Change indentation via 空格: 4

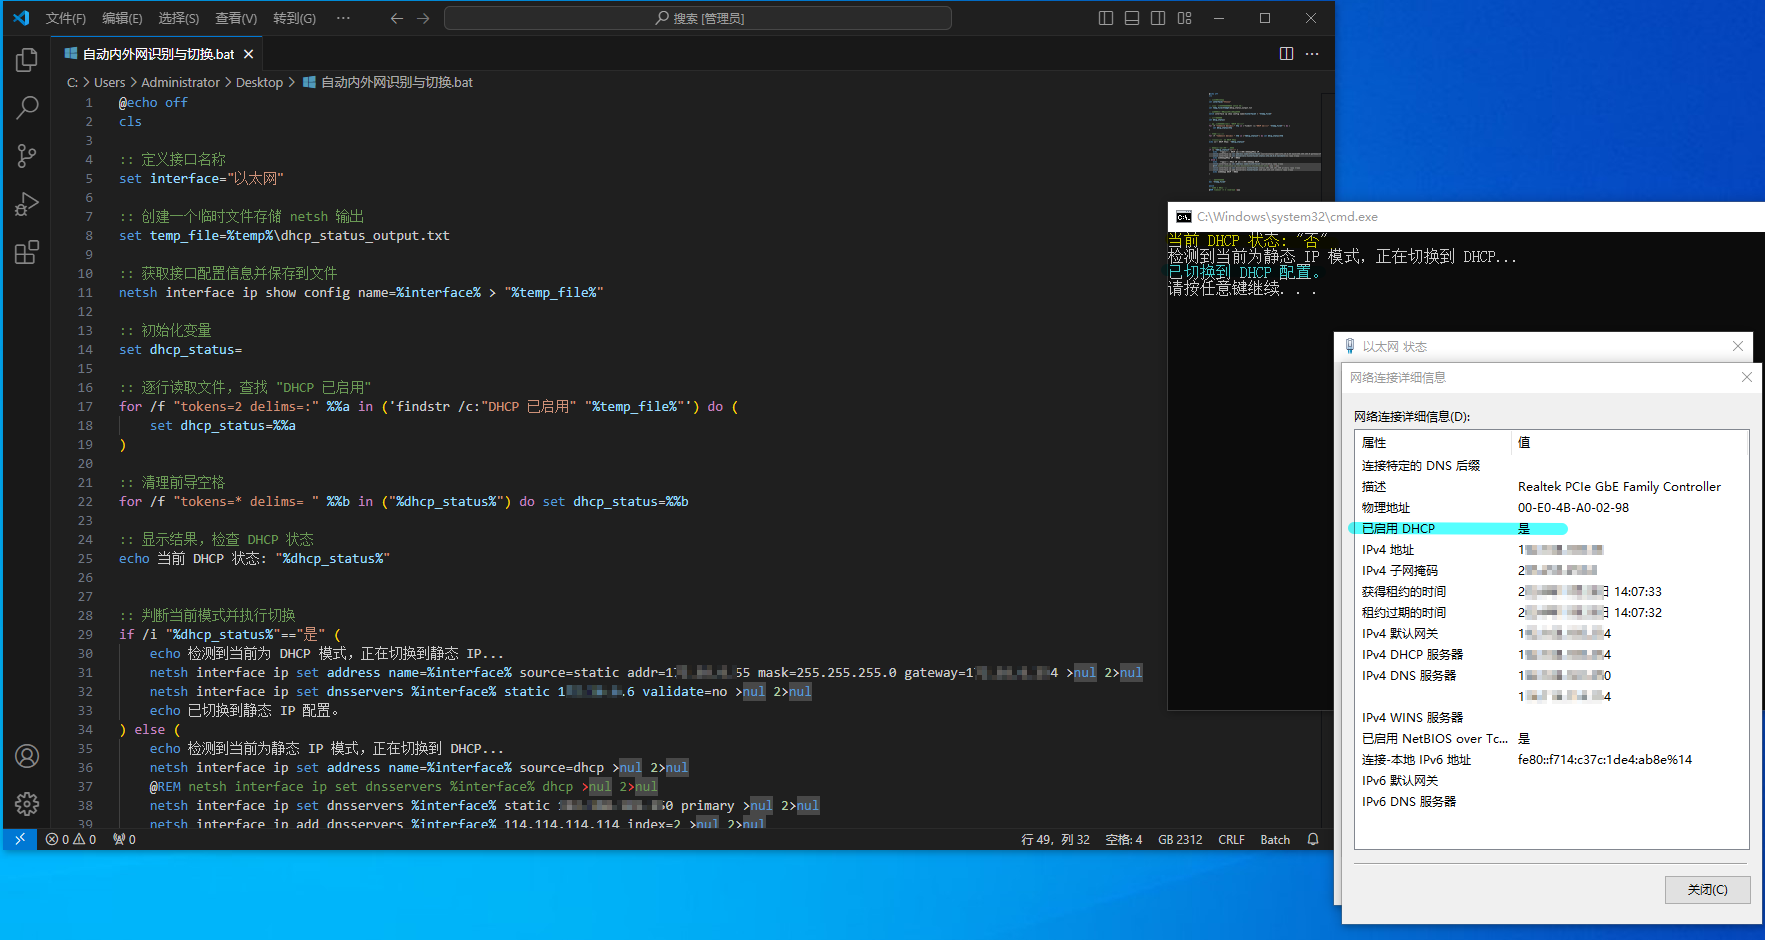pyautogui.click(x=1124, y=839)
